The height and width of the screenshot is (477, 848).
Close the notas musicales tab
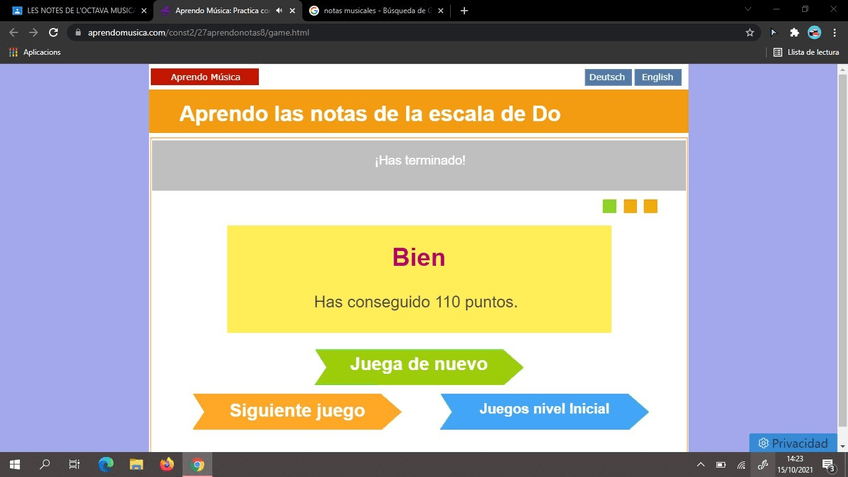pos(440,10)
